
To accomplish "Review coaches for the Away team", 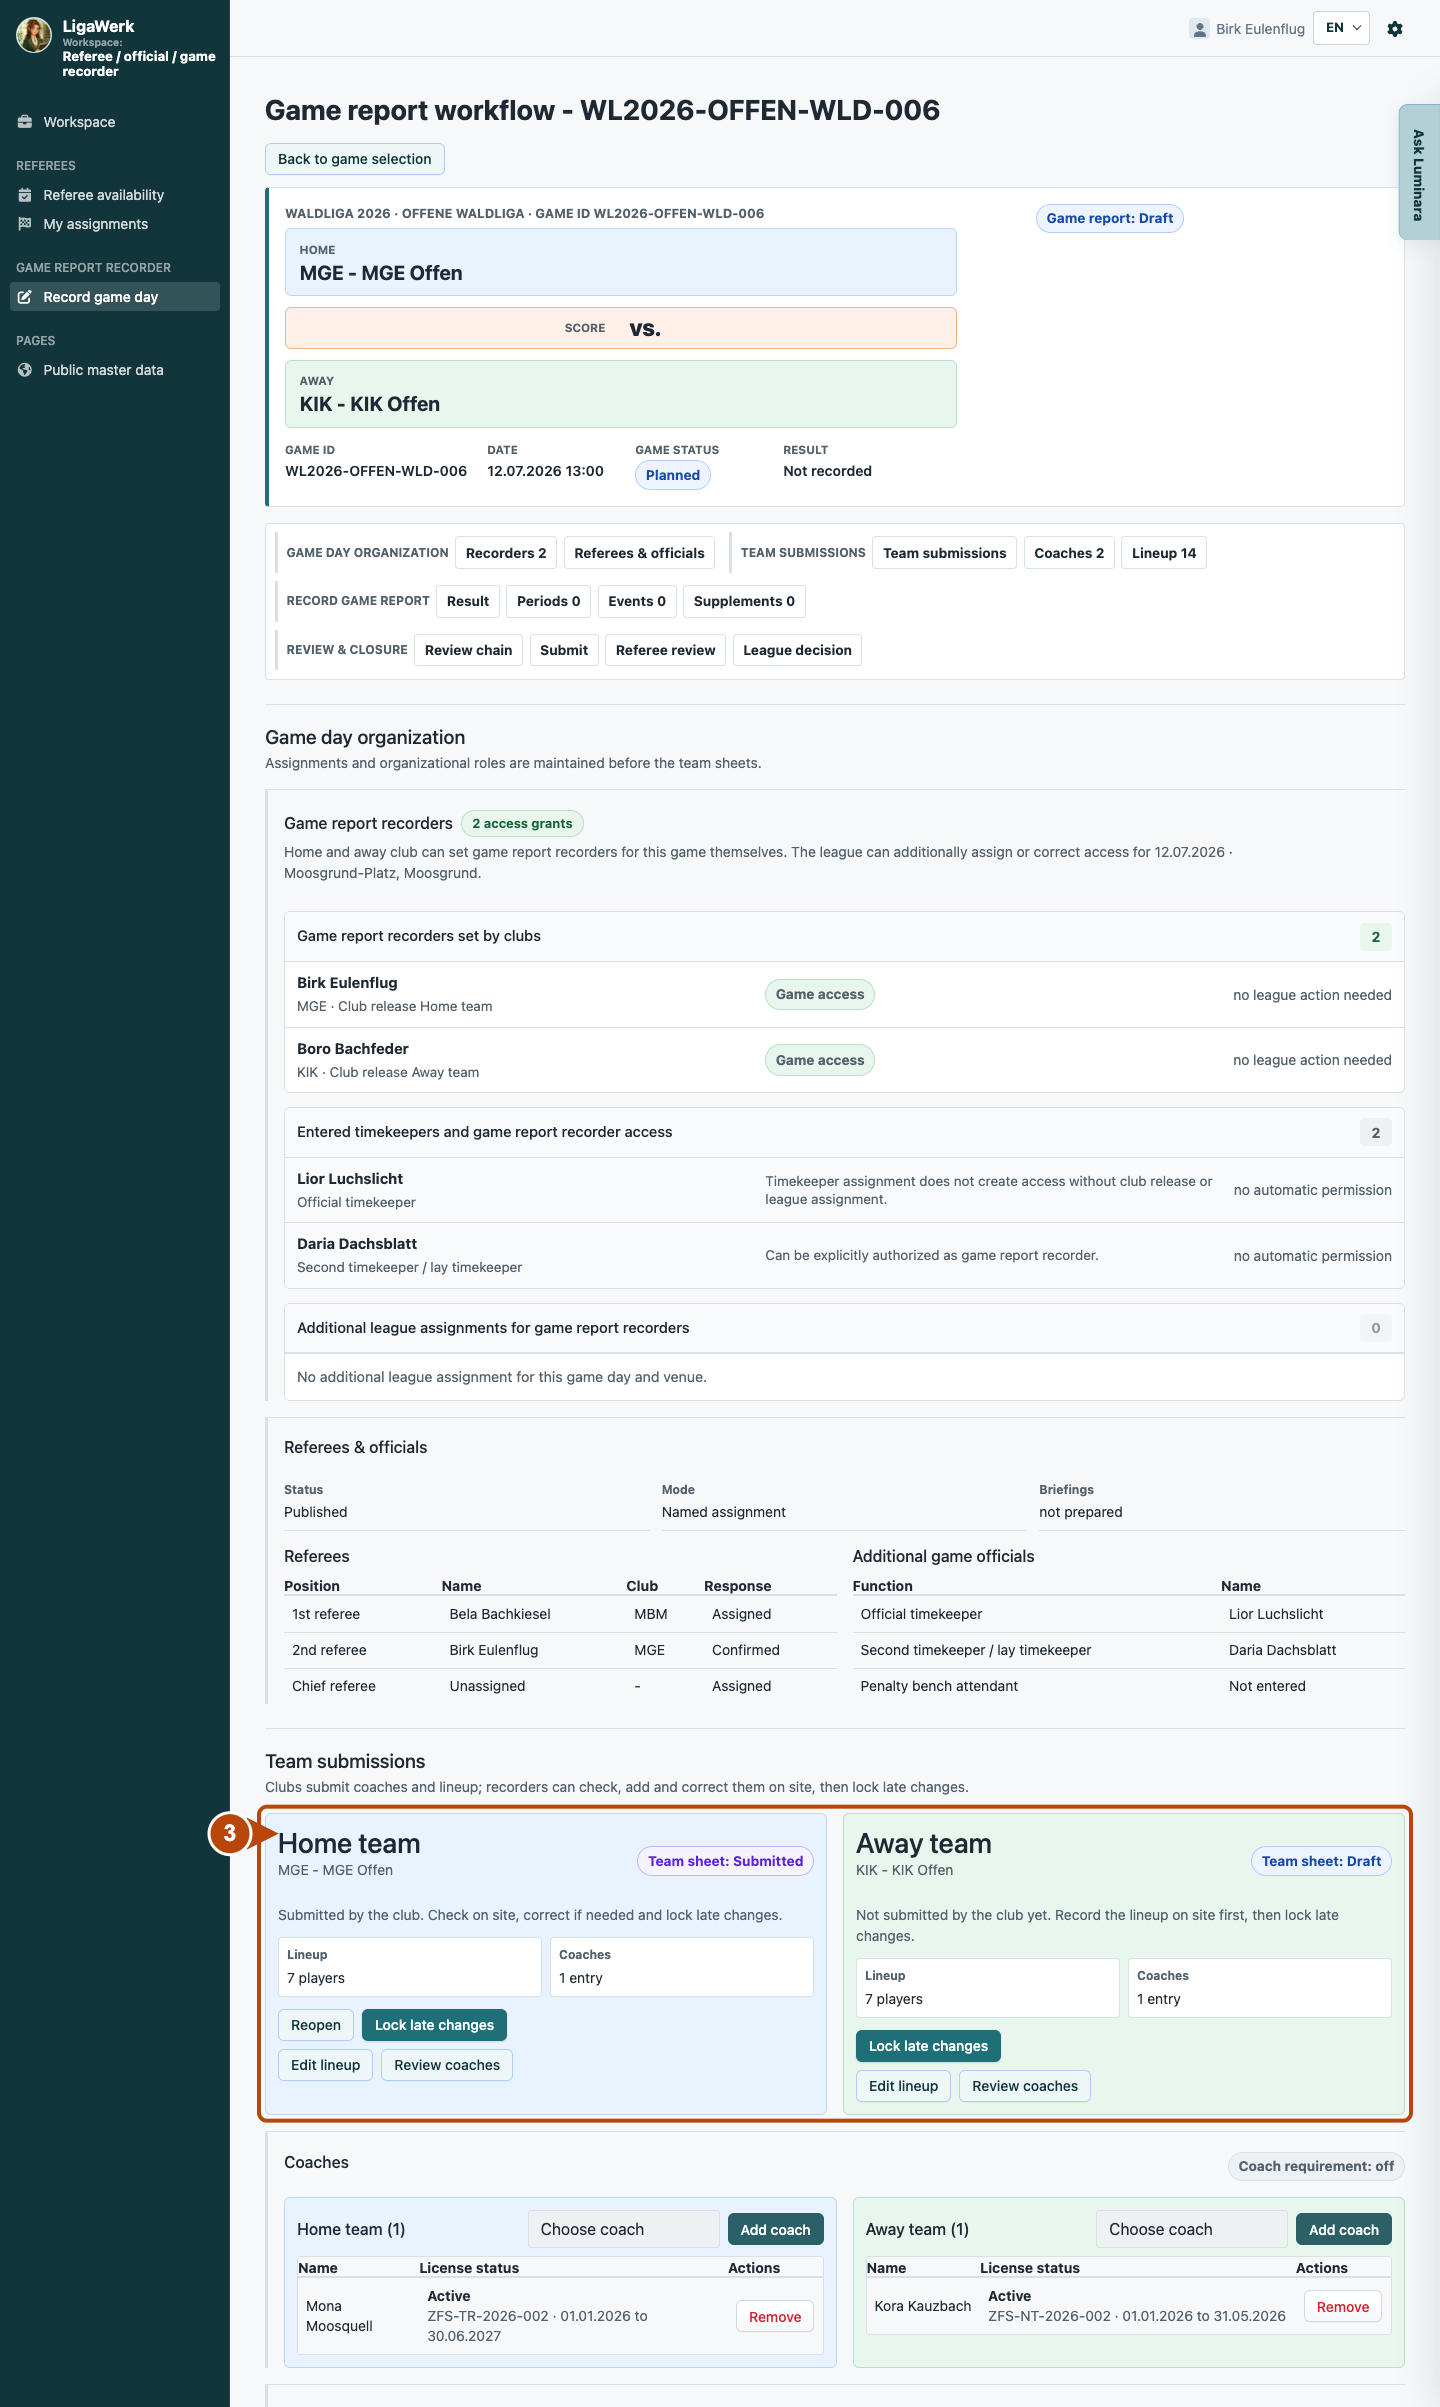I will [x=1025, y=2086].
